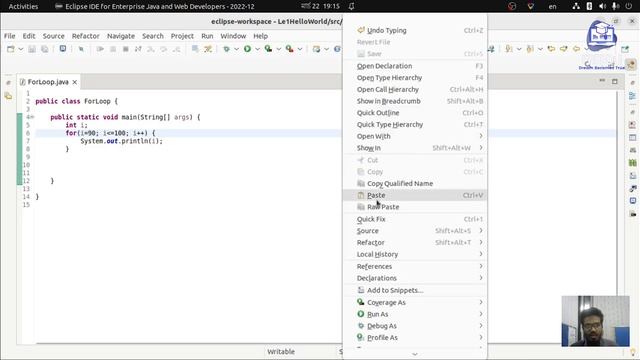Click the New Server toolbar icon
The image size is (640, 360).
pos(316,49)
